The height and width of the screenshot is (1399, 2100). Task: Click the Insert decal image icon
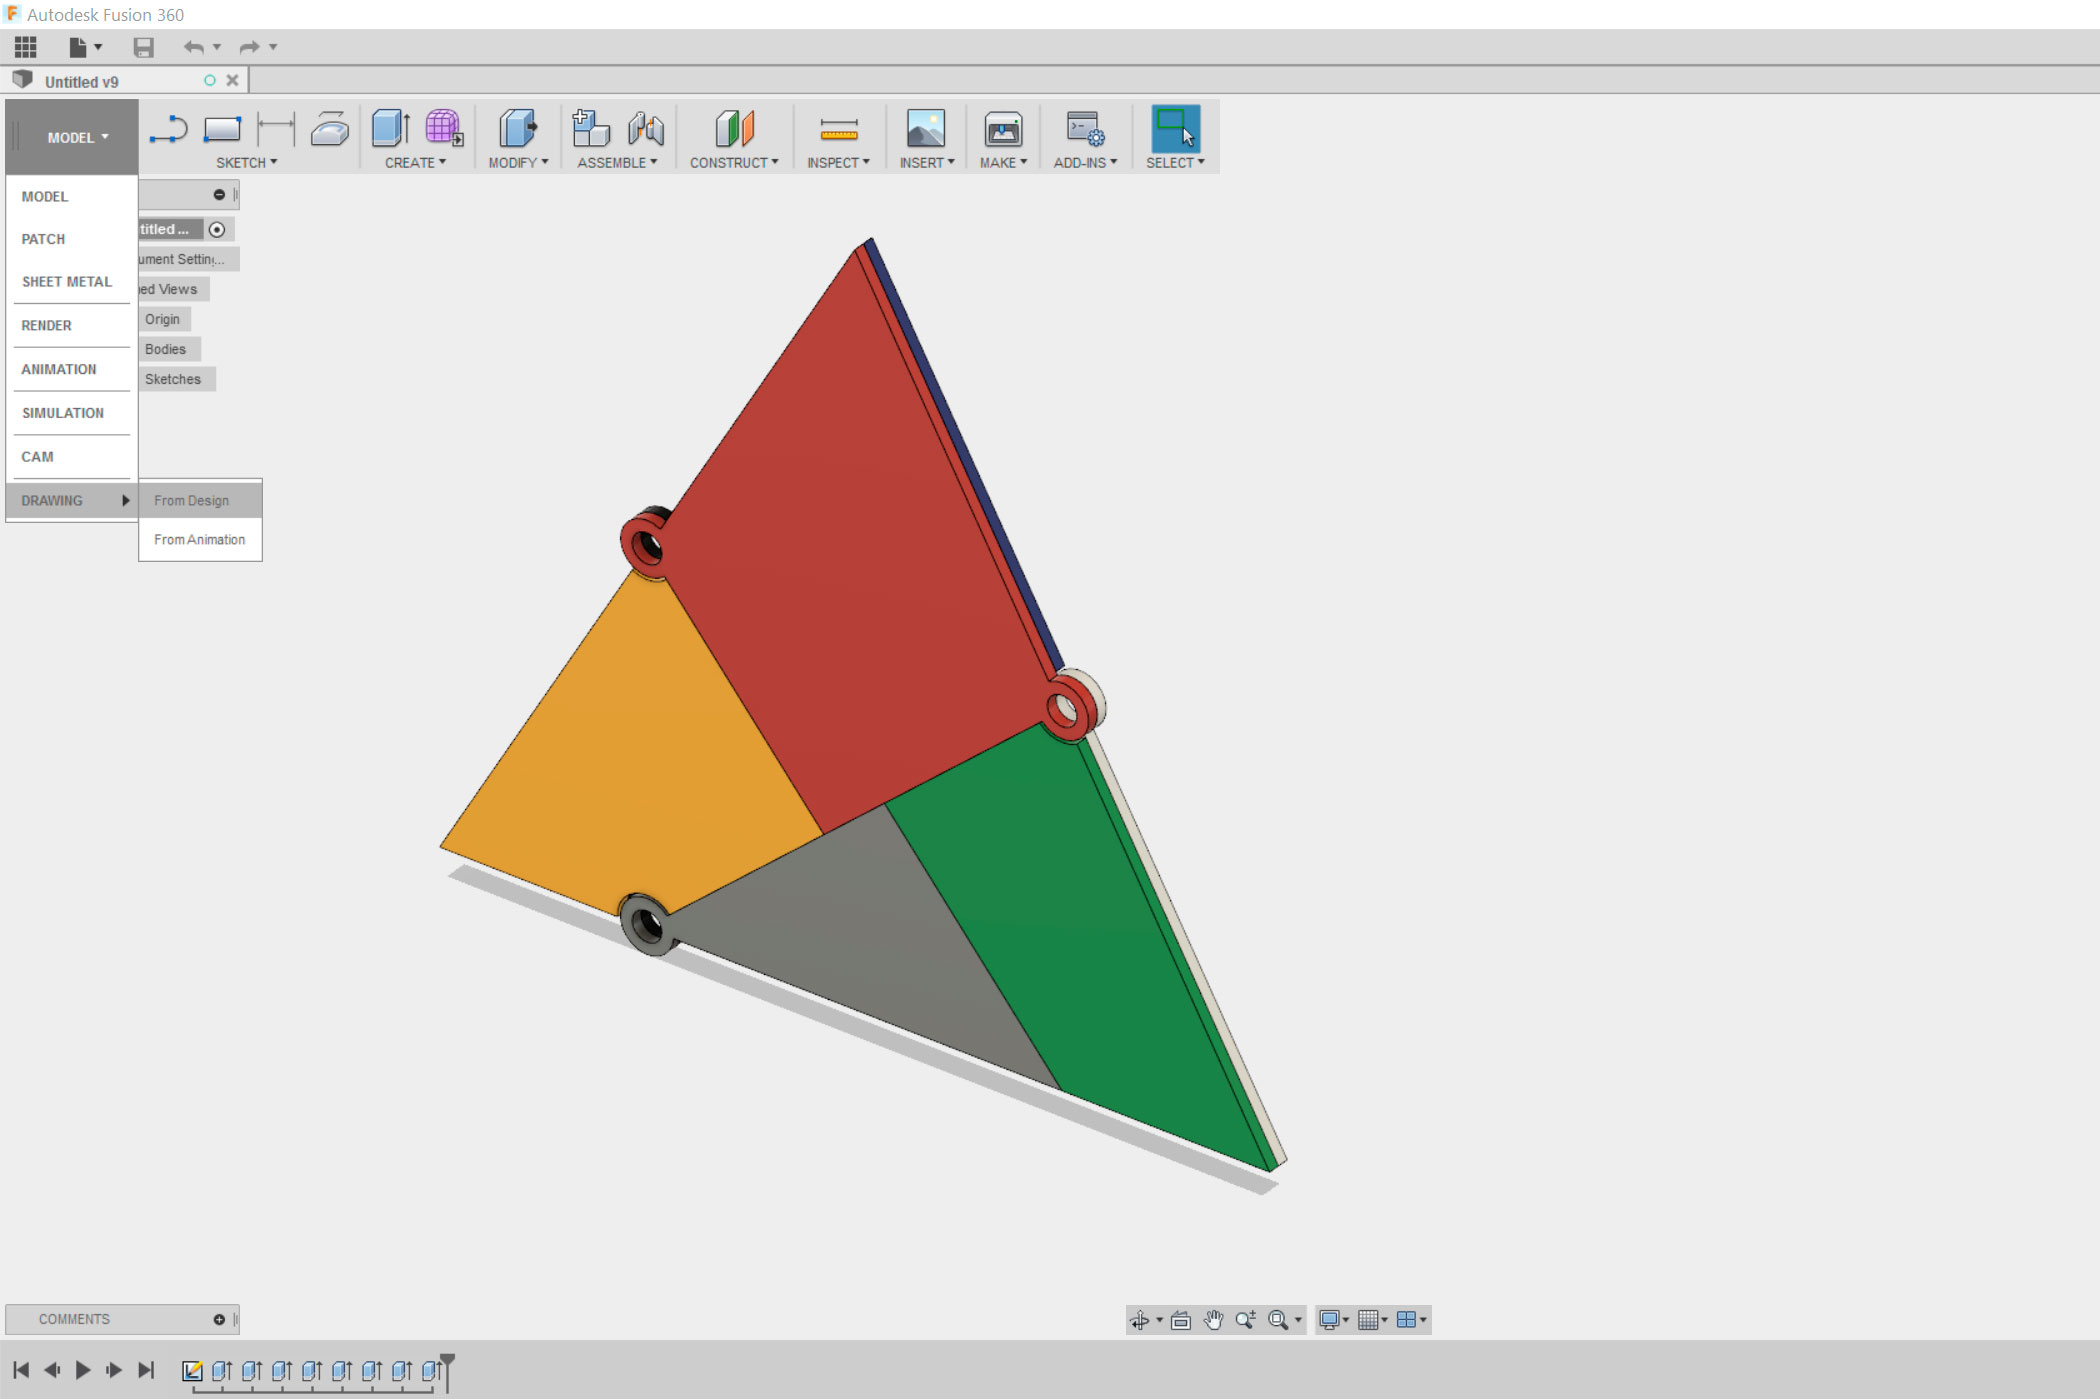tap(925, 130)
